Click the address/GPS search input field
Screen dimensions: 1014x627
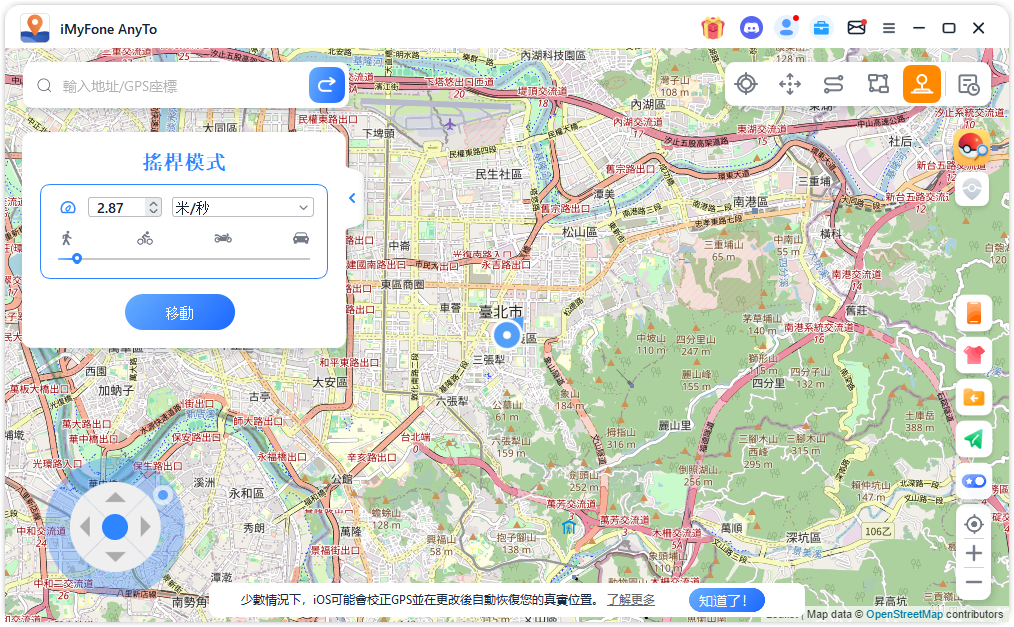(x=181, y=85)
